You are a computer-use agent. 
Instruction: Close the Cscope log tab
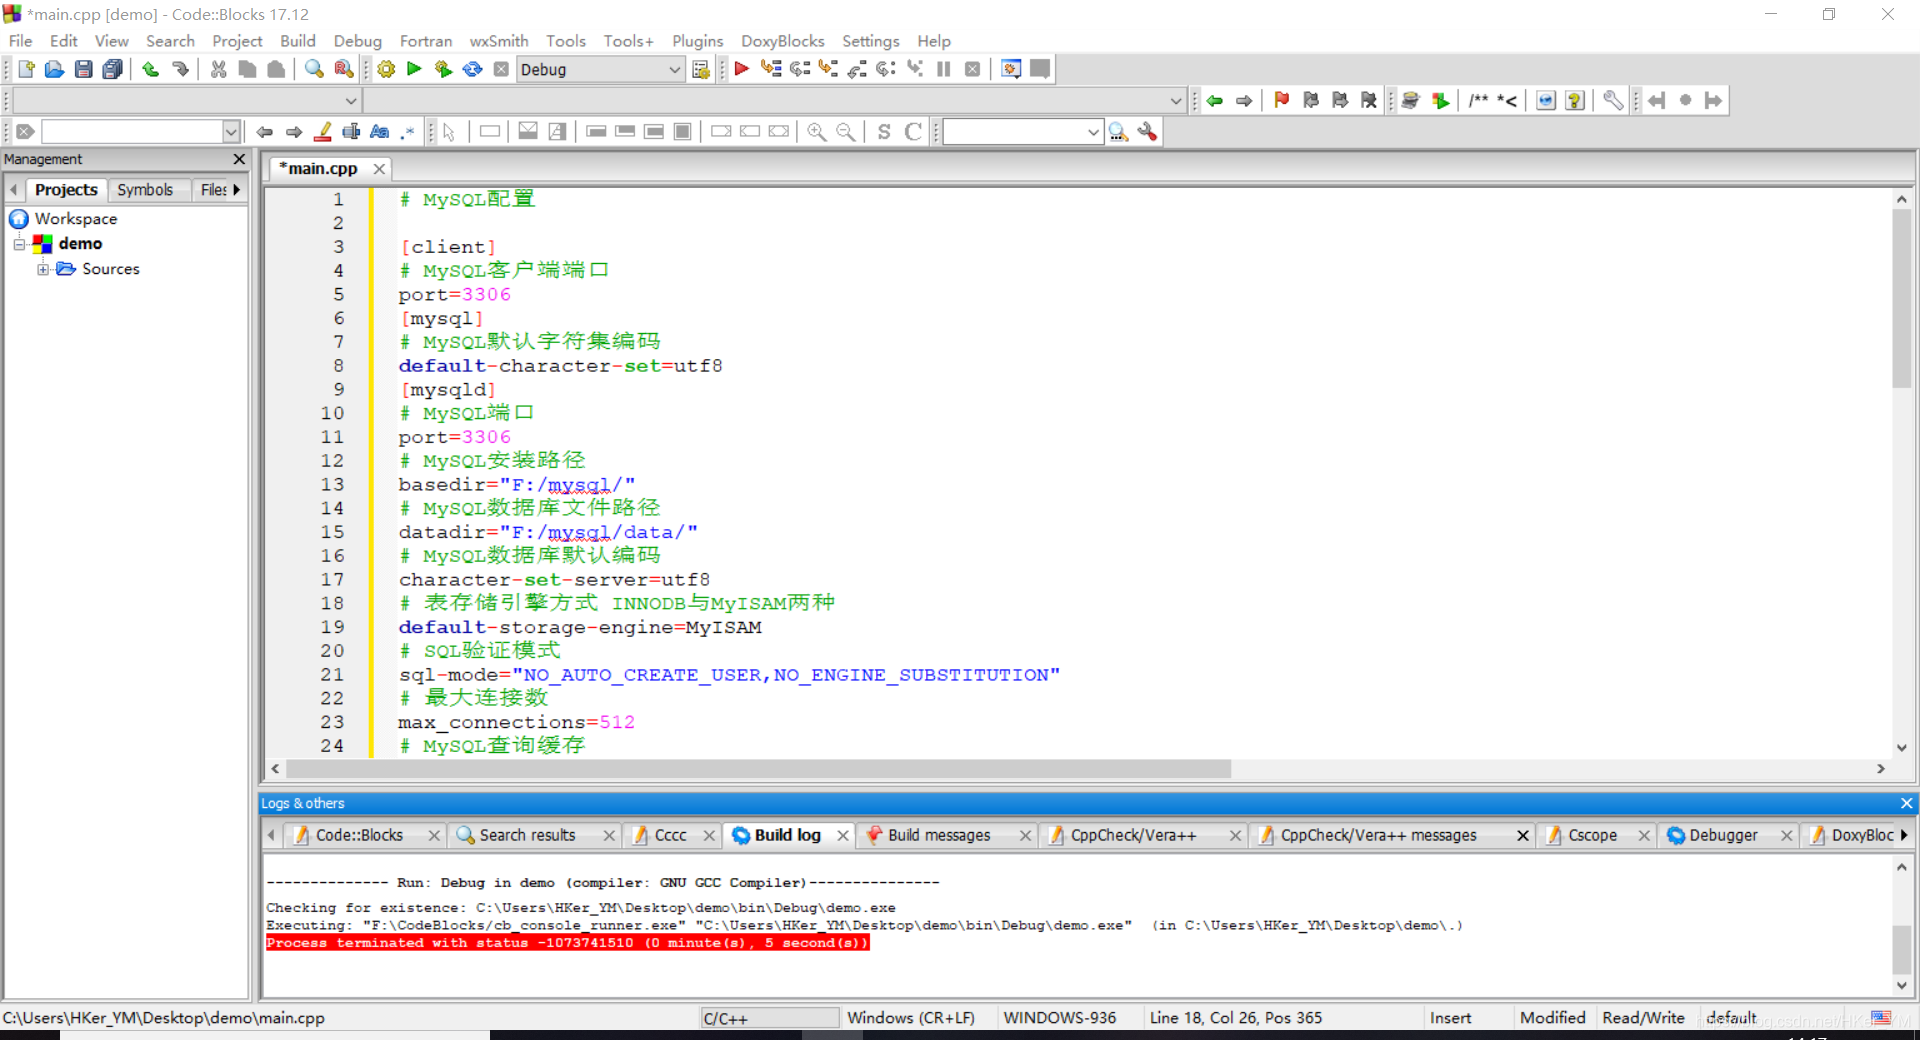(1644, 835)
